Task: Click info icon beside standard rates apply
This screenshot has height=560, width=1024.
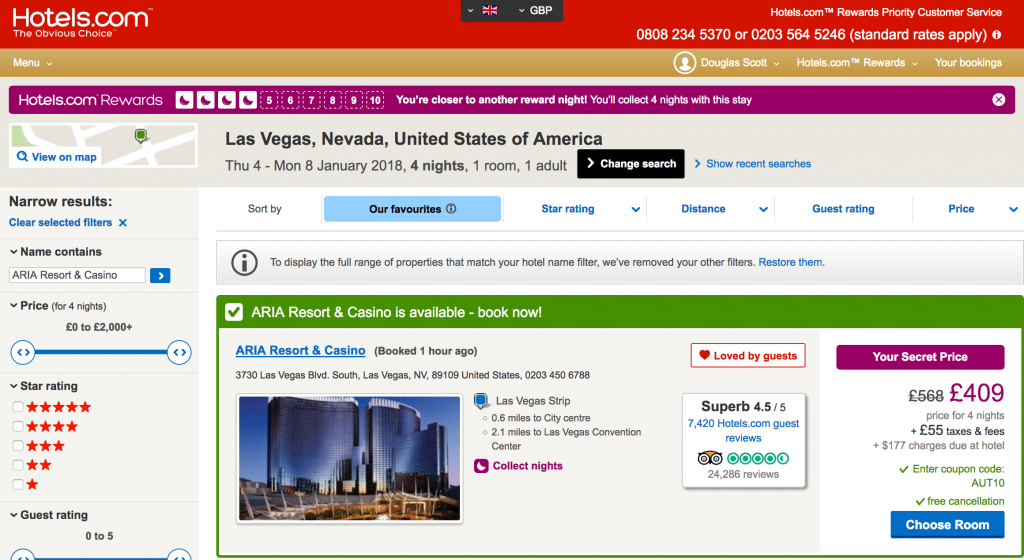Action: click(996, 35)
